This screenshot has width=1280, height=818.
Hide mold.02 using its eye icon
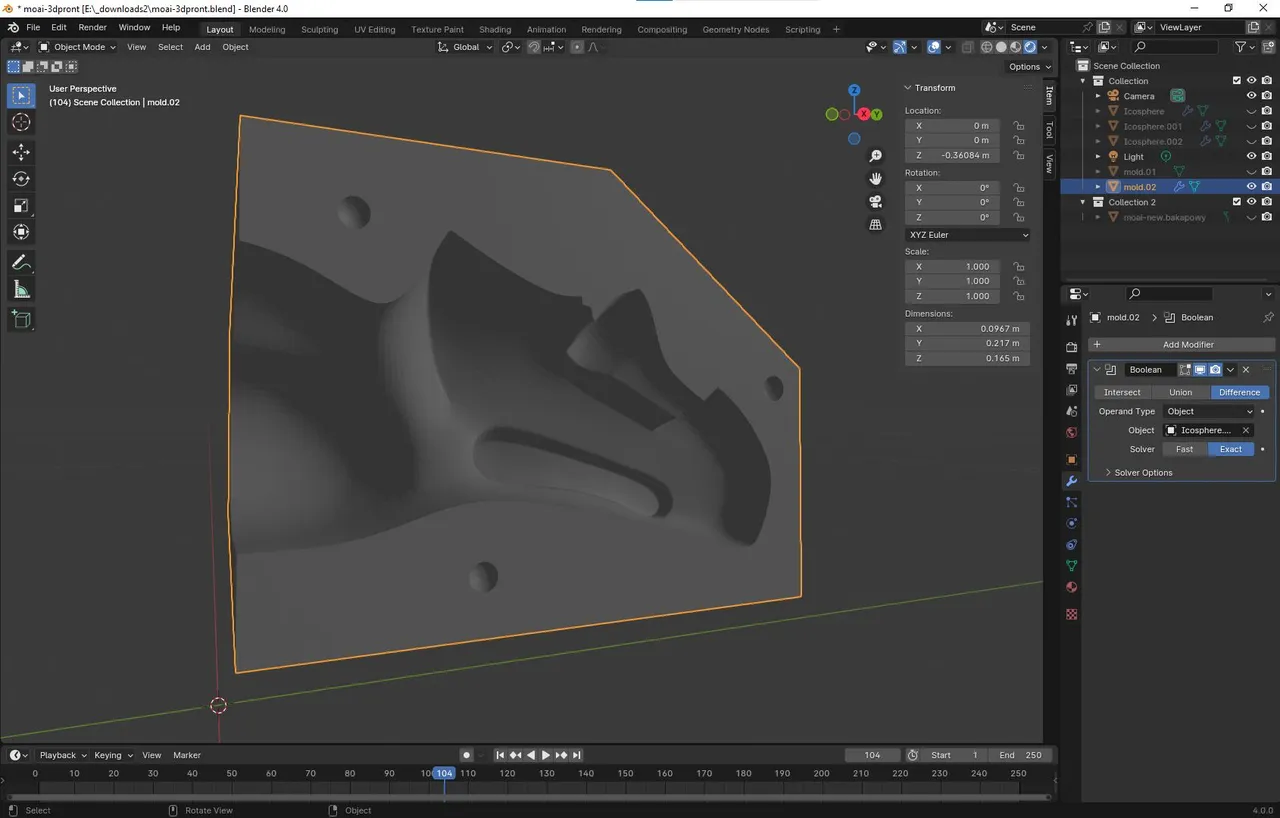point(1251,186)
